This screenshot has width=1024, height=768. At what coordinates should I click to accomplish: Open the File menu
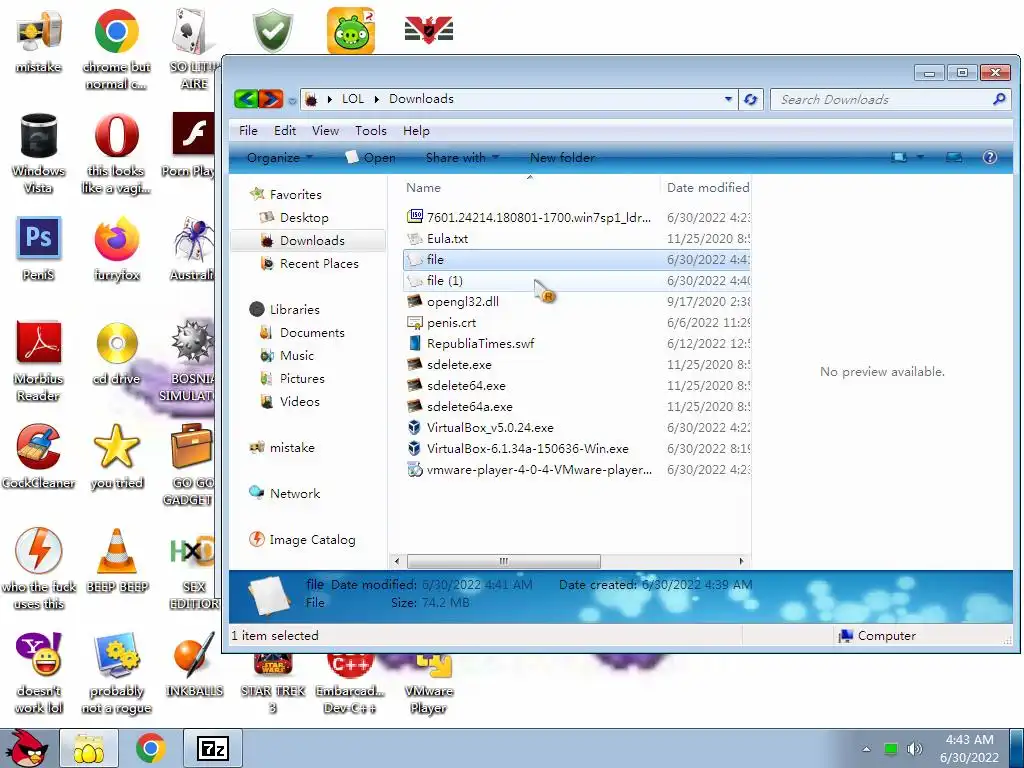pos(248,131)
